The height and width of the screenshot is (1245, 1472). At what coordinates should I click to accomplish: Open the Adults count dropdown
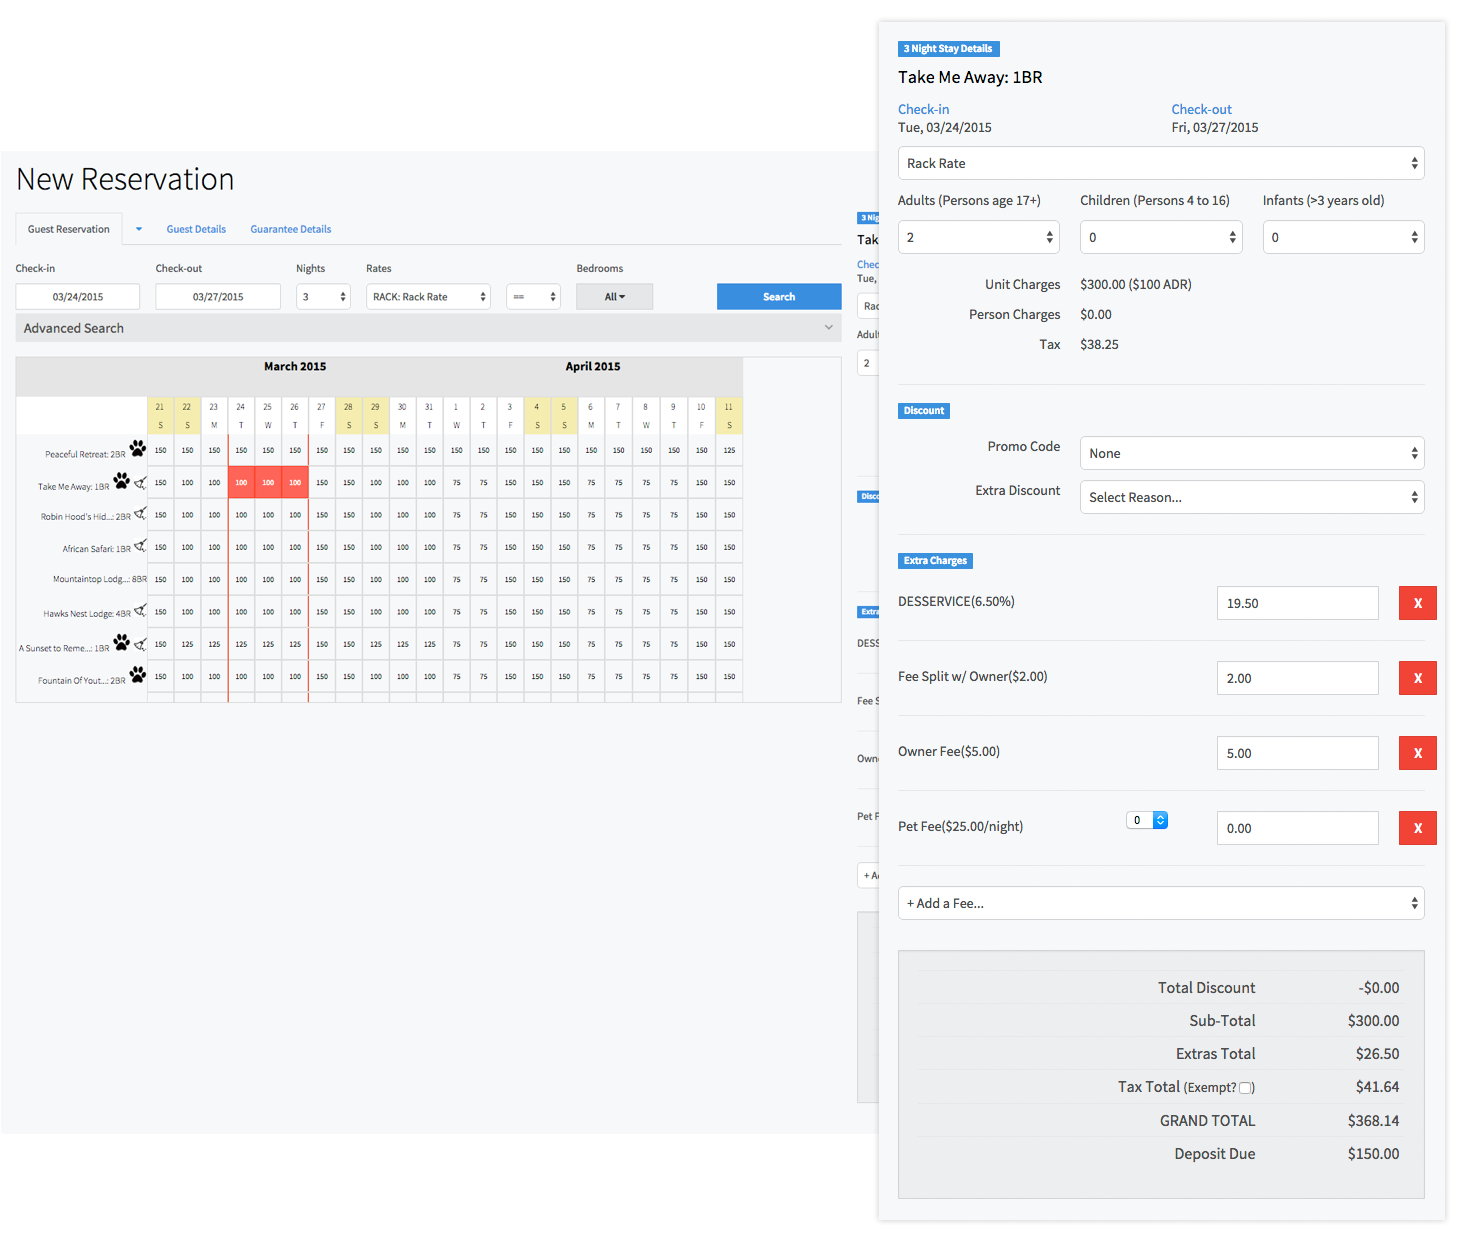click(979, 237)
